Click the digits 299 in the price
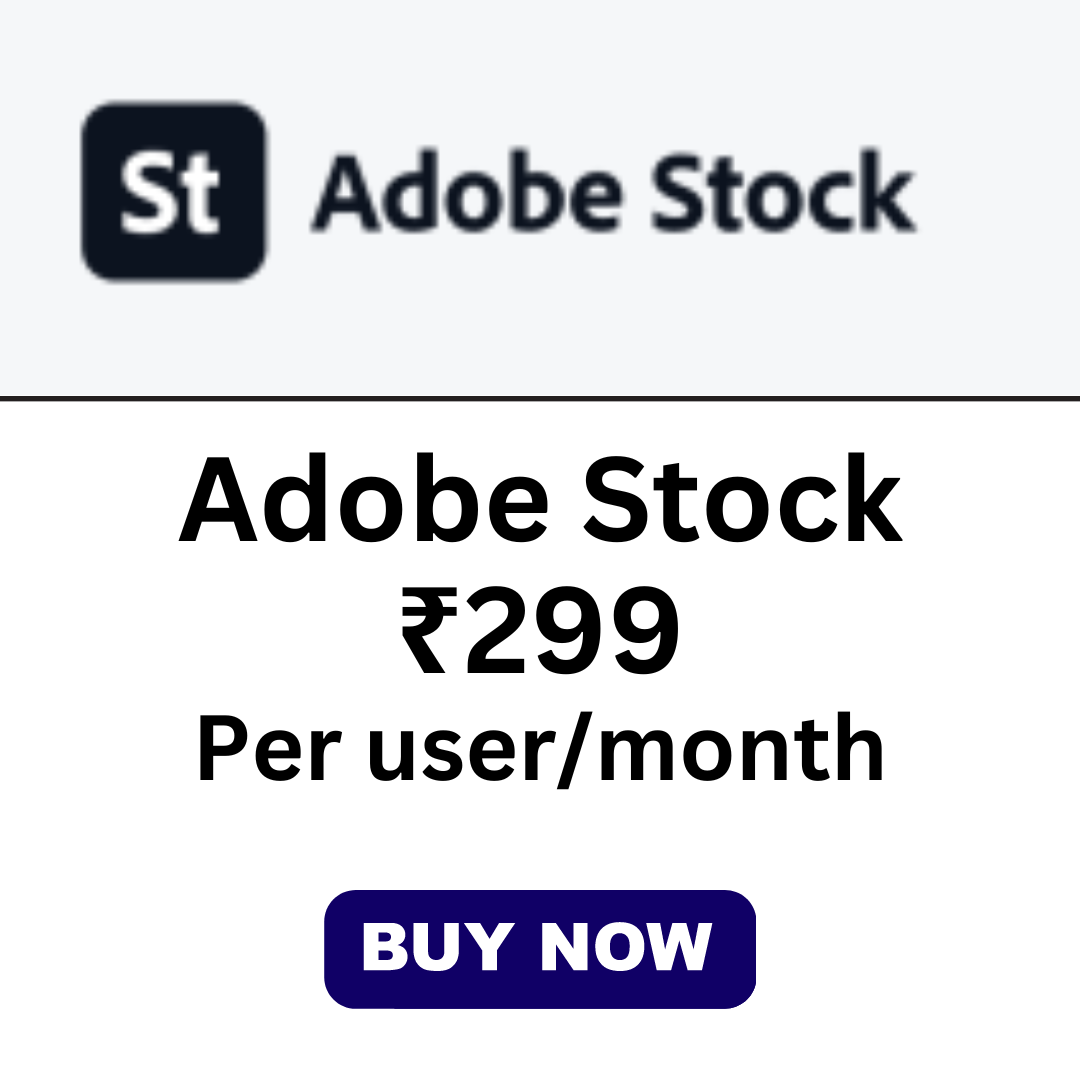Image resolution: width=1080 pixels, height=1080 pixels. tap(571, 631)
